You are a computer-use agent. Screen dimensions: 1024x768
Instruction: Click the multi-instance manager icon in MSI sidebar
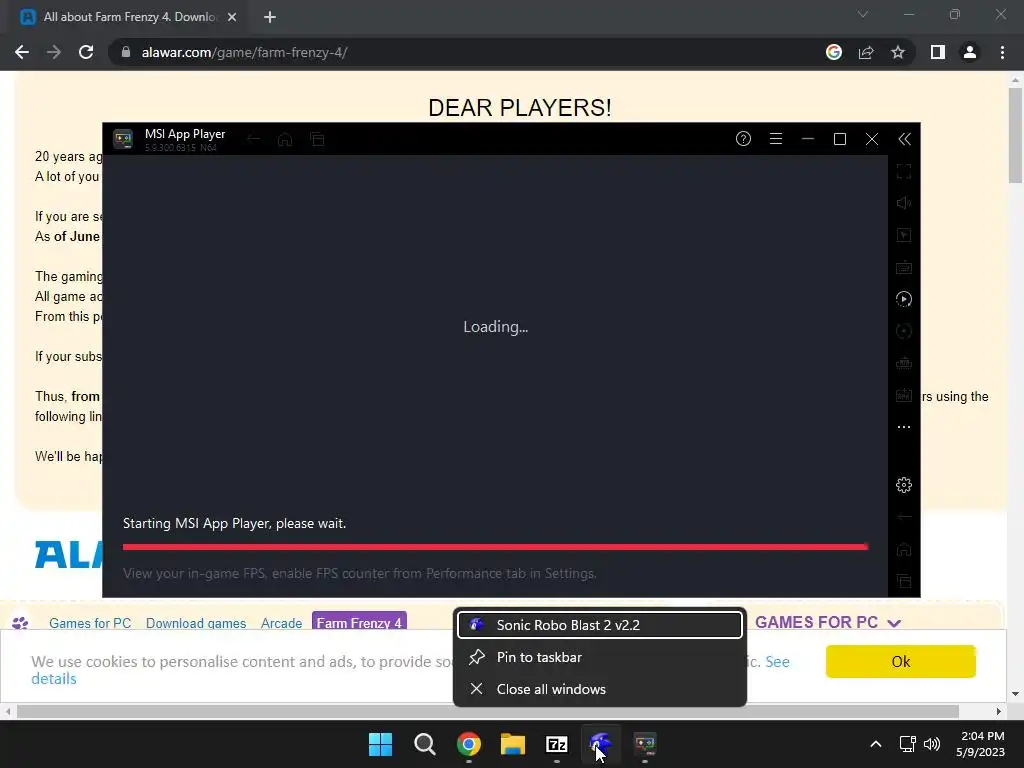[904, 363]
